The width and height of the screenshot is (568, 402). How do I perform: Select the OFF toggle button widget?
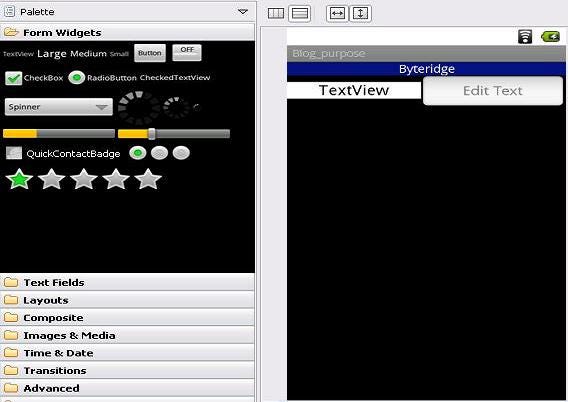tap(187, 52)
